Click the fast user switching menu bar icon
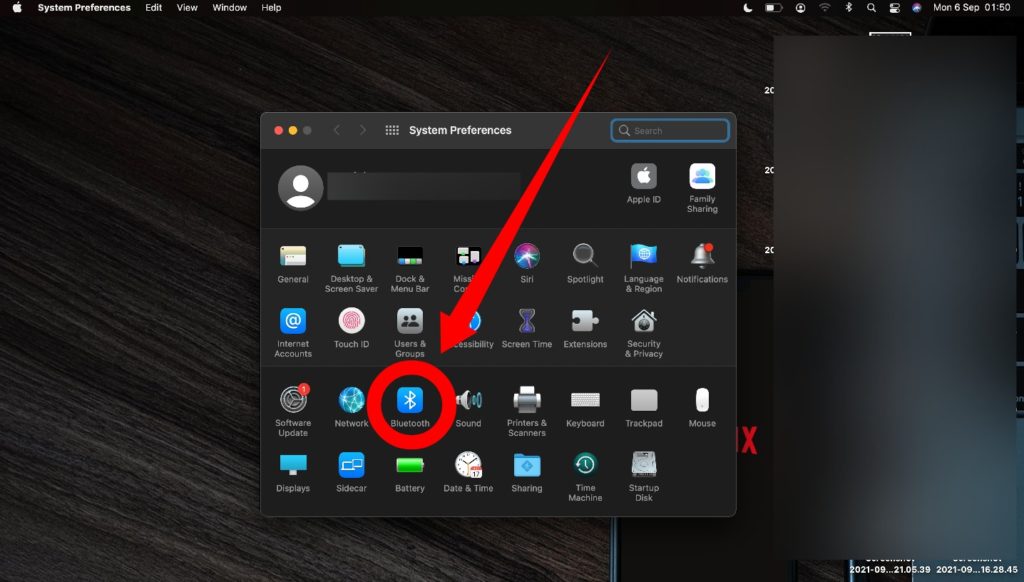1024x582 pixels. coord(800,8)
